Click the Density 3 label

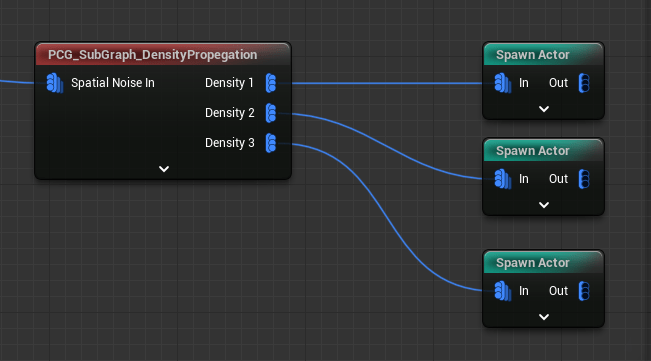point(230,143)
